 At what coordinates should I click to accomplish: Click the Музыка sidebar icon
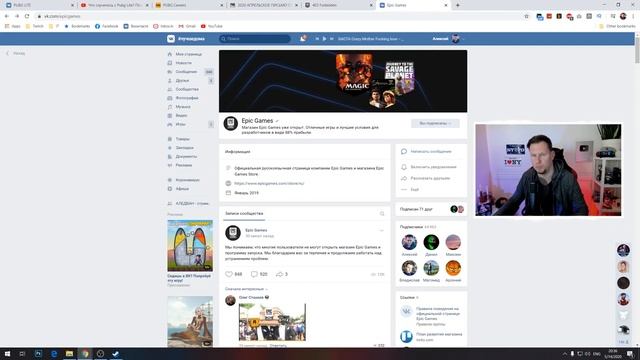(170, 107)
